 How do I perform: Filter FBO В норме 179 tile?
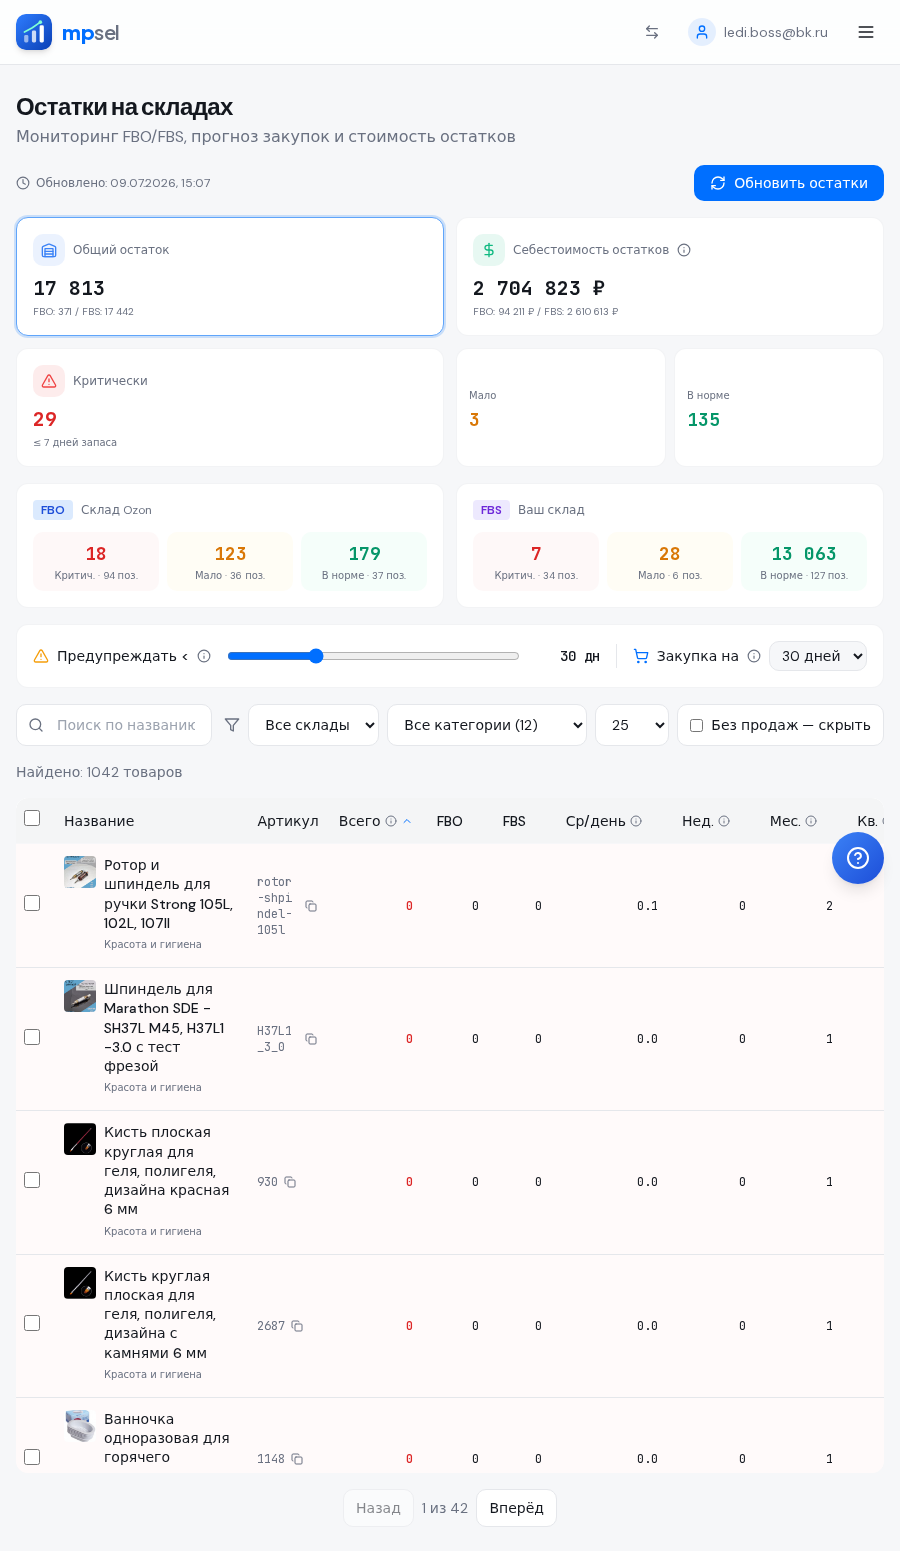[364, 562]
